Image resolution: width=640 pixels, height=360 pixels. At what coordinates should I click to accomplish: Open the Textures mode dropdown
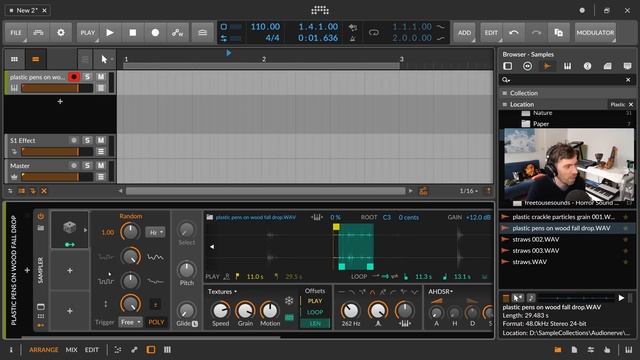pos(222,291)
